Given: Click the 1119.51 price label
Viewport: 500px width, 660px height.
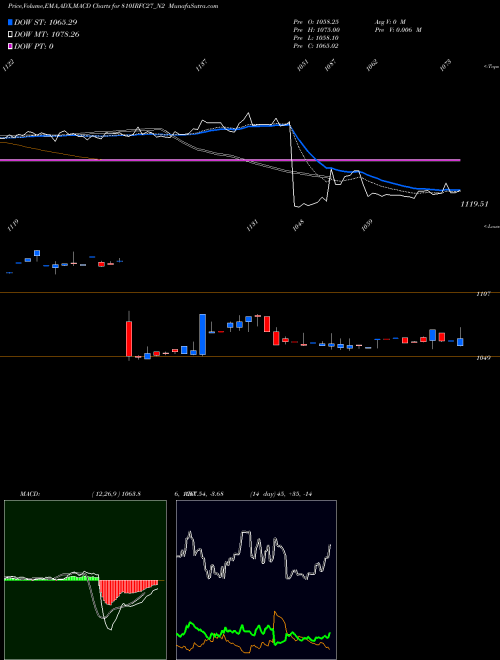Looking at the screenshot, I should 474,204.
